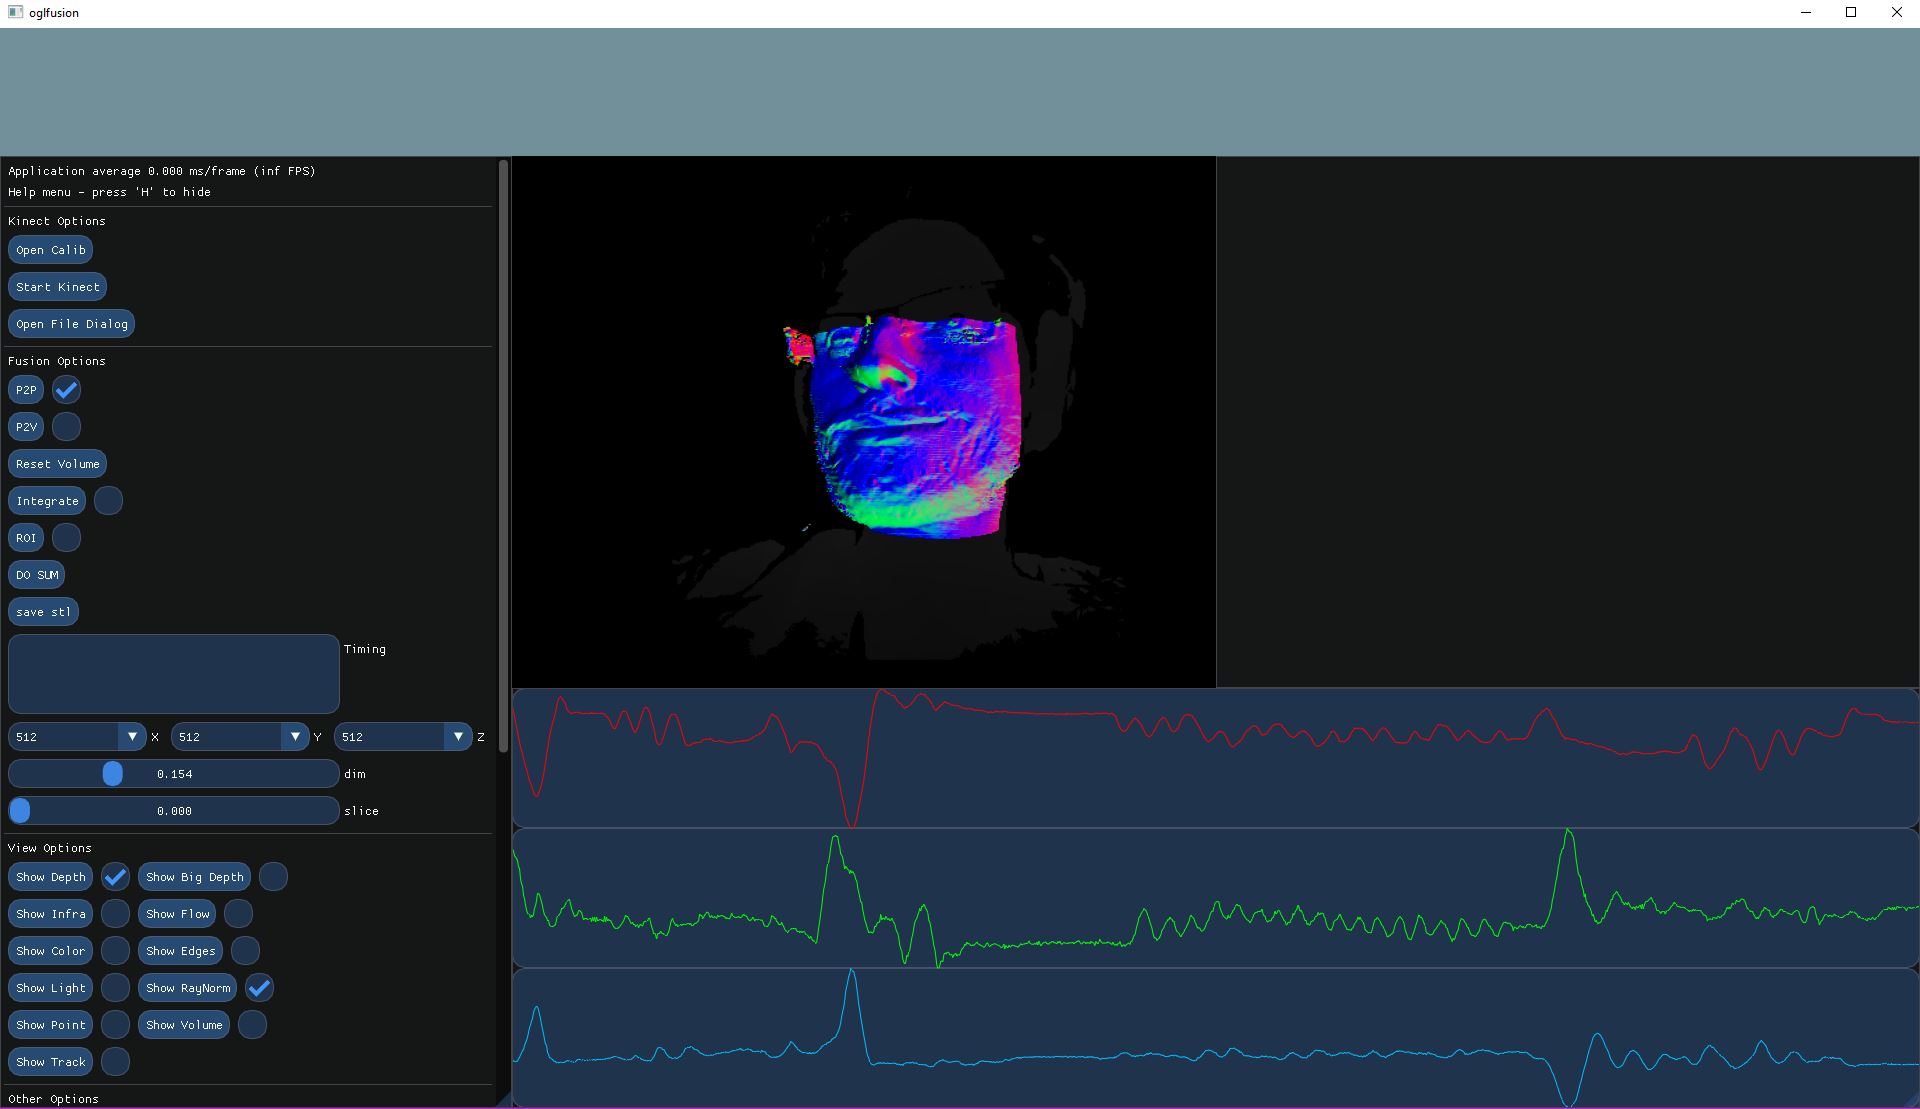
Task: Enable the Show Flow checkbox
Action: [238, 914]
